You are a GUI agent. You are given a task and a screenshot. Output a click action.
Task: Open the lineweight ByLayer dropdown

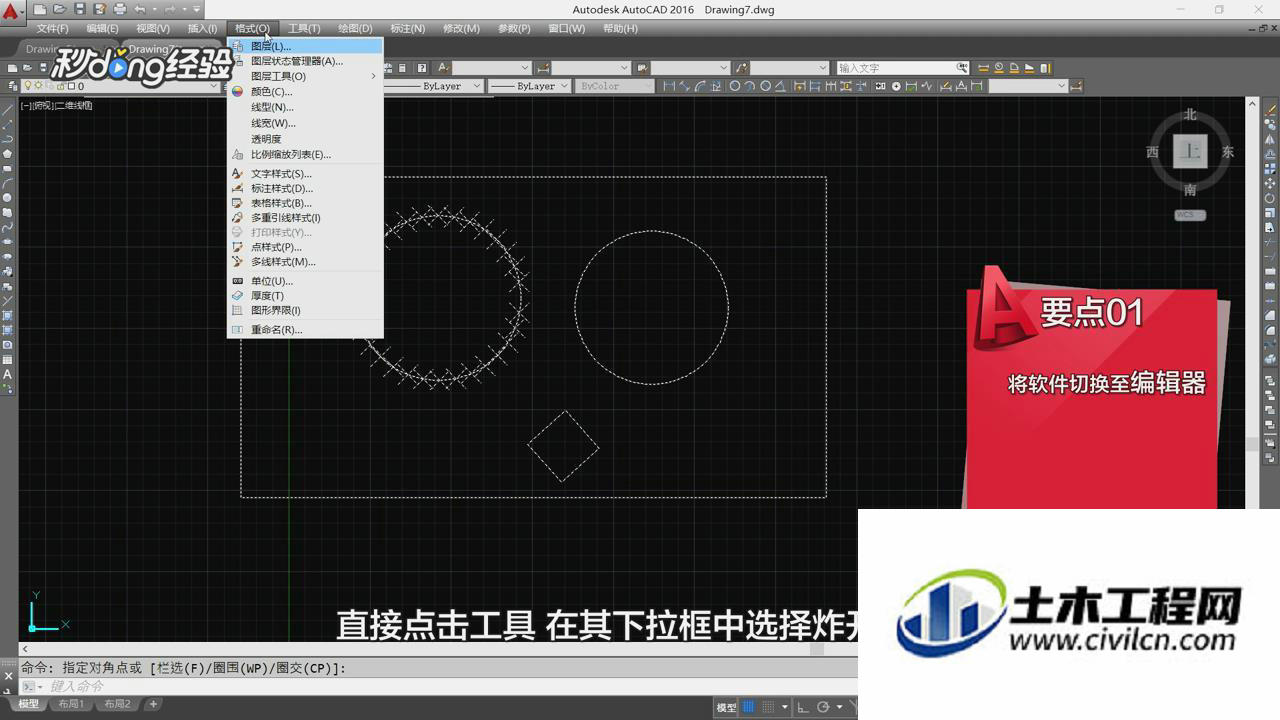529,86
